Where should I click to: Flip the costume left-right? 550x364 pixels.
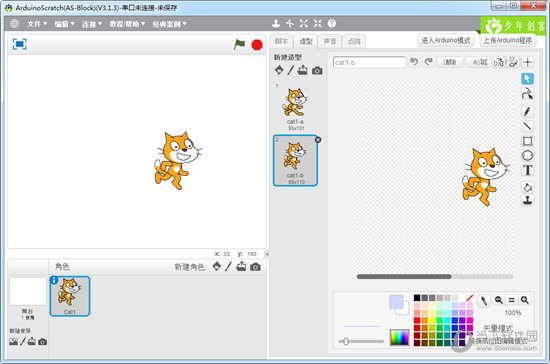[499, 62]
